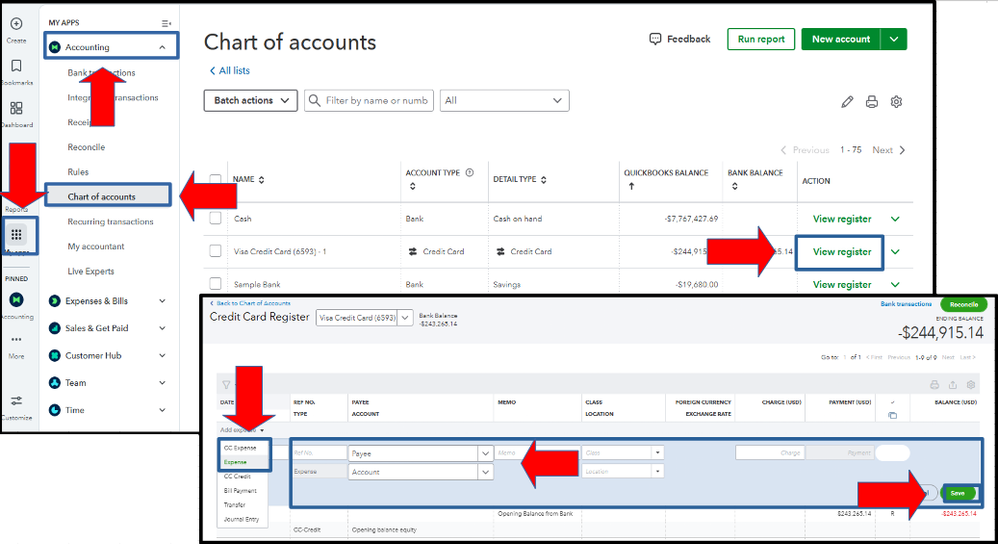Expand the Time section
The image size is (998, 544).
point(162,410)
